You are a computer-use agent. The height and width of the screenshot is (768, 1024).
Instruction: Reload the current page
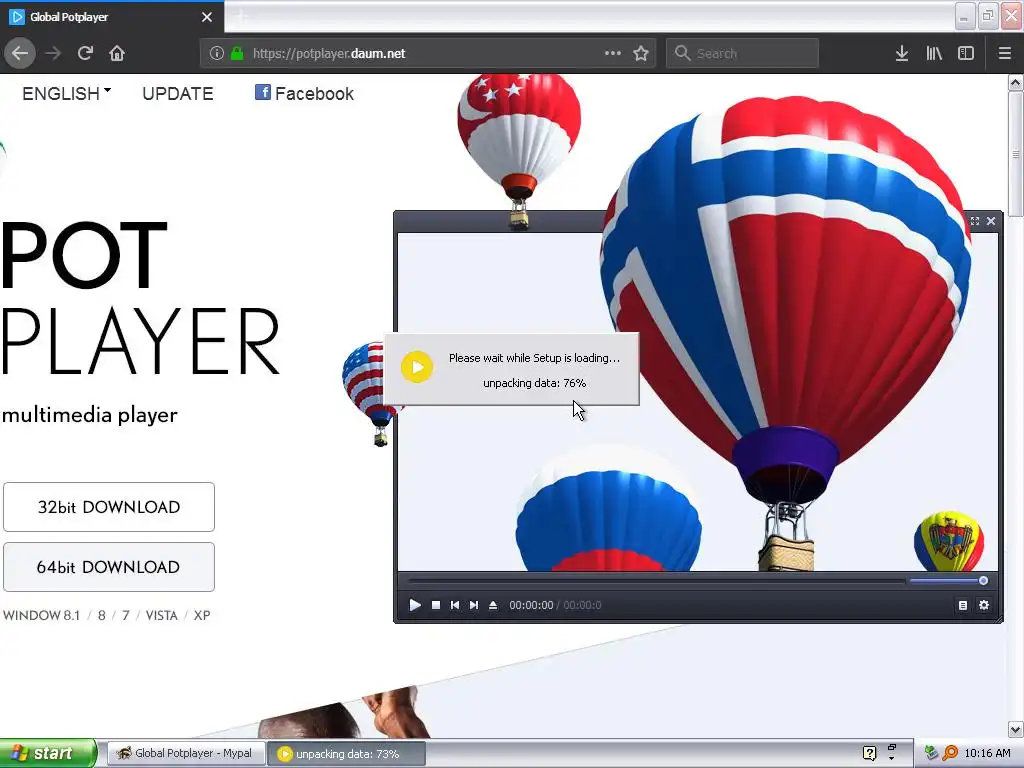tap(85, 53)
